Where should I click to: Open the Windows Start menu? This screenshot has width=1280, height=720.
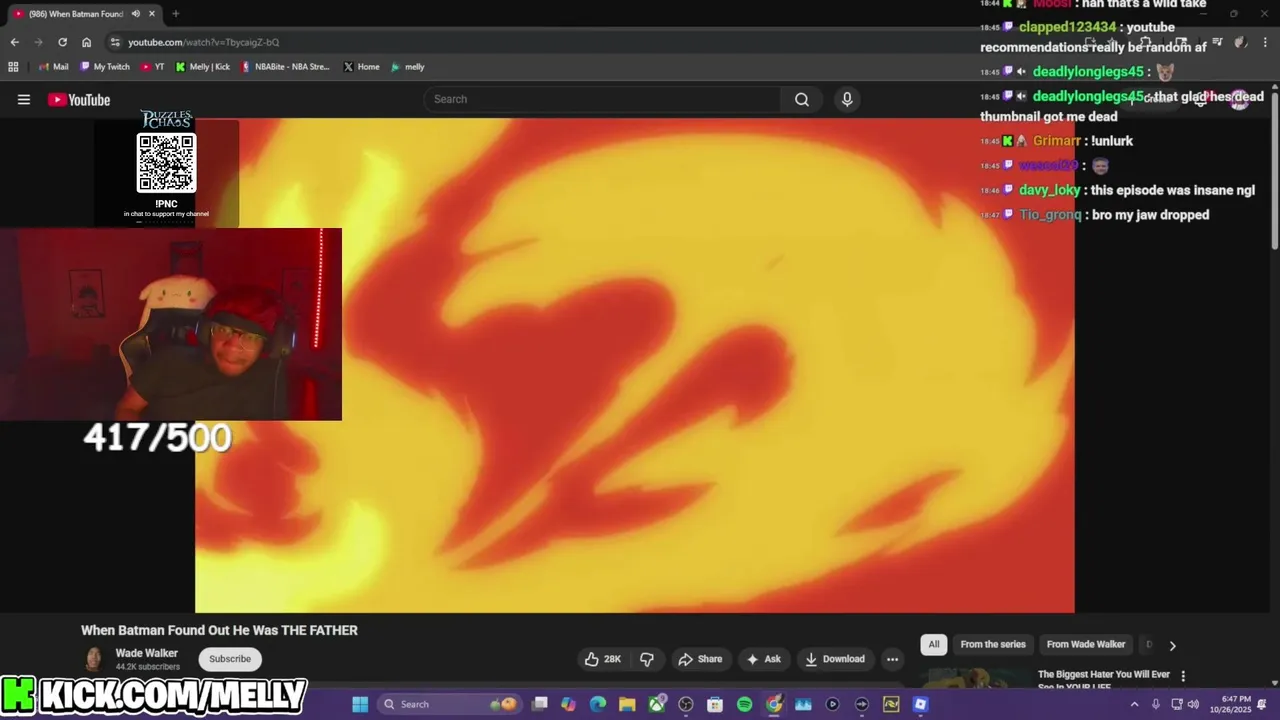(360, 704)
